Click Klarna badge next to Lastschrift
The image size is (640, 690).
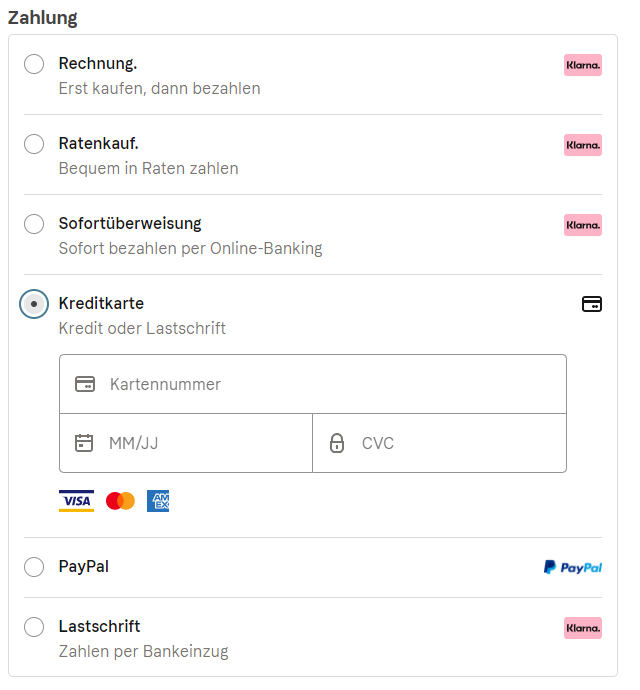coord(583,628)
